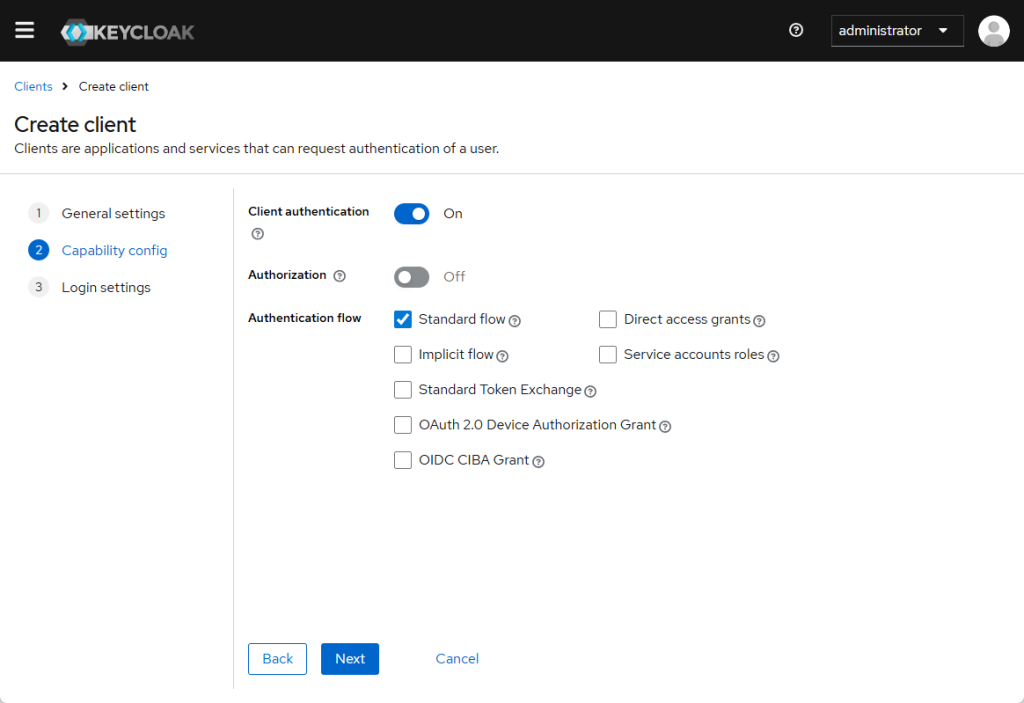Show help for Standard Token Exchange
Image resolution: width=1024 pixels, height=703 pixels.
590,391
